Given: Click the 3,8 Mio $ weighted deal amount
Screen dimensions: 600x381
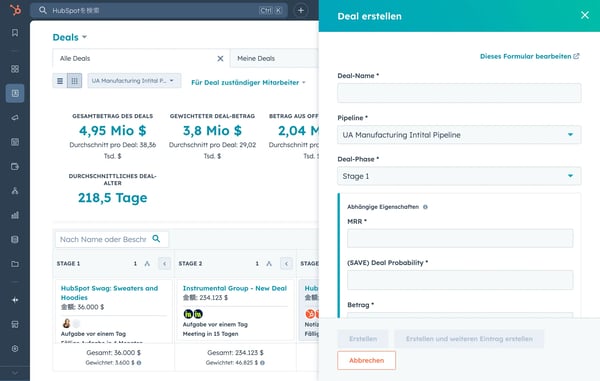Looking at the screenshot, I should click(x=212, y=130).
